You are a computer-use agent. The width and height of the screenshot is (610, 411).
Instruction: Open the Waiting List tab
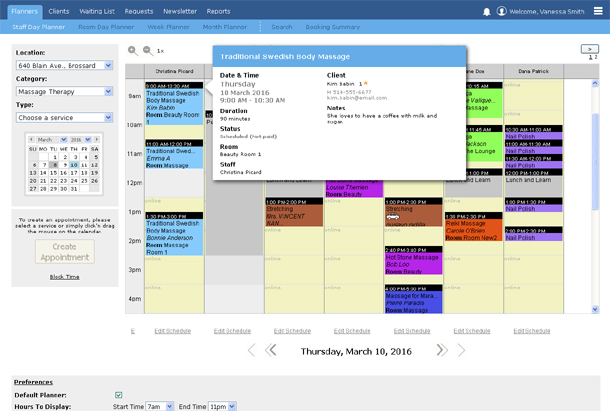(x=97, y=12)
